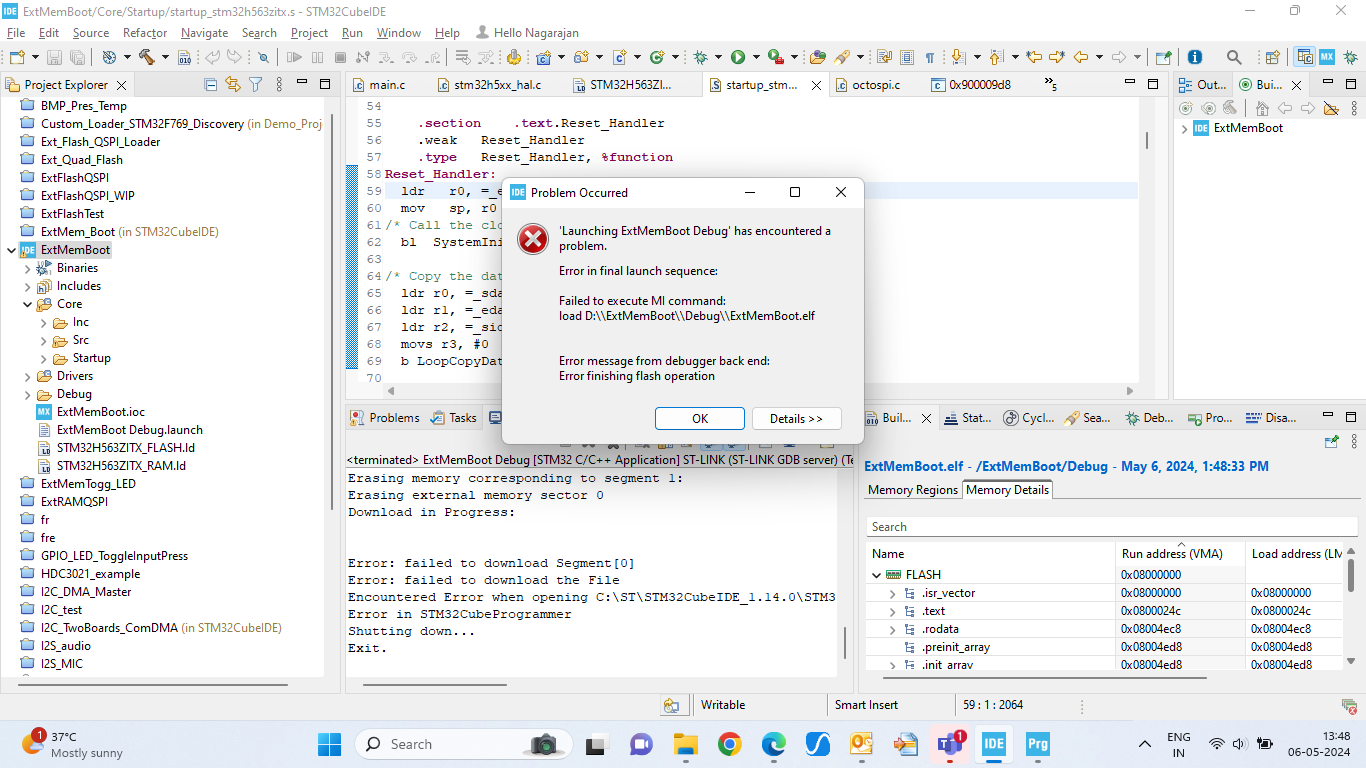
Task: Toggle Link with Editor in Project Explorer
Action: click(233, 85)
